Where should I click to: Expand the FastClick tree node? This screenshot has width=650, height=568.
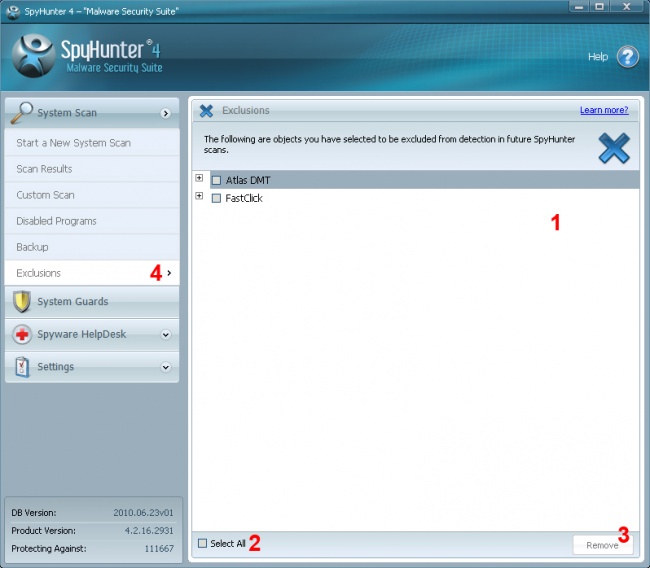tap(199, 197)
